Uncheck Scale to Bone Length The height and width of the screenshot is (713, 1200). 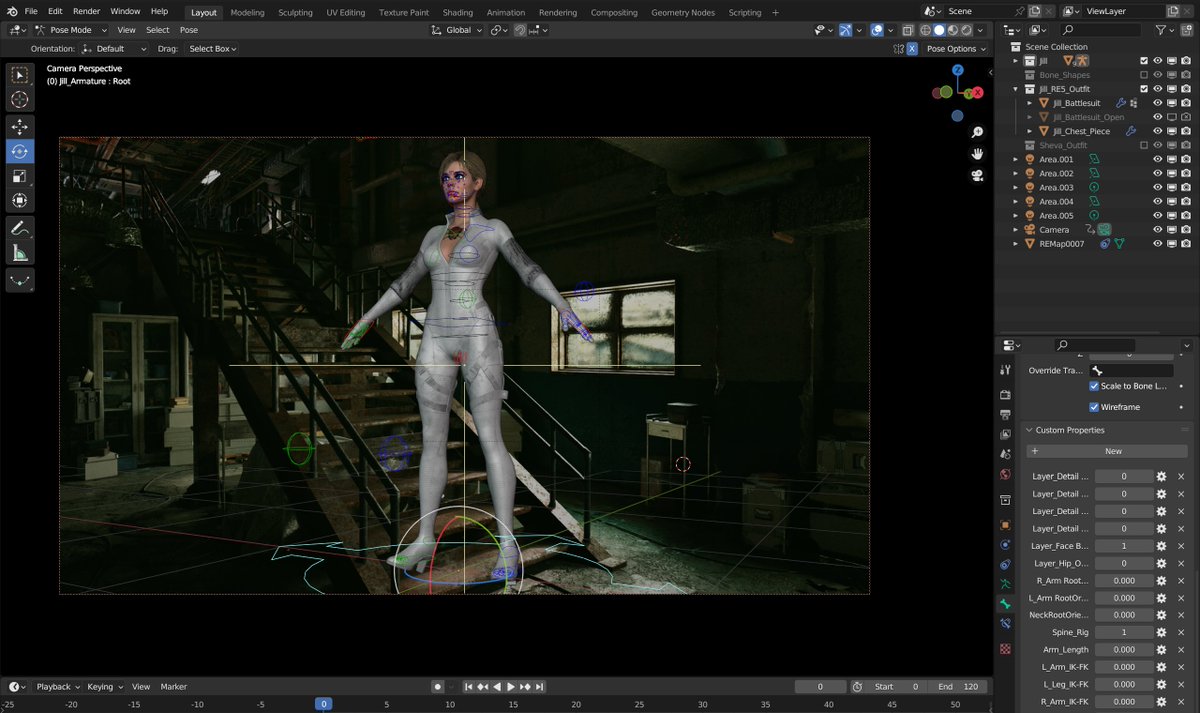tap(1094, 386)
